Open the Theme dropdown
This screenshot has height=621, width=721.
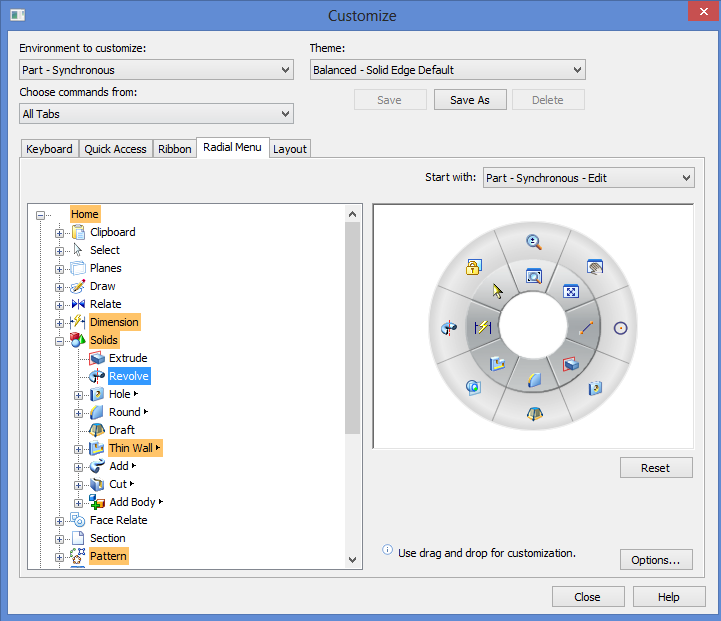(447, 70)
